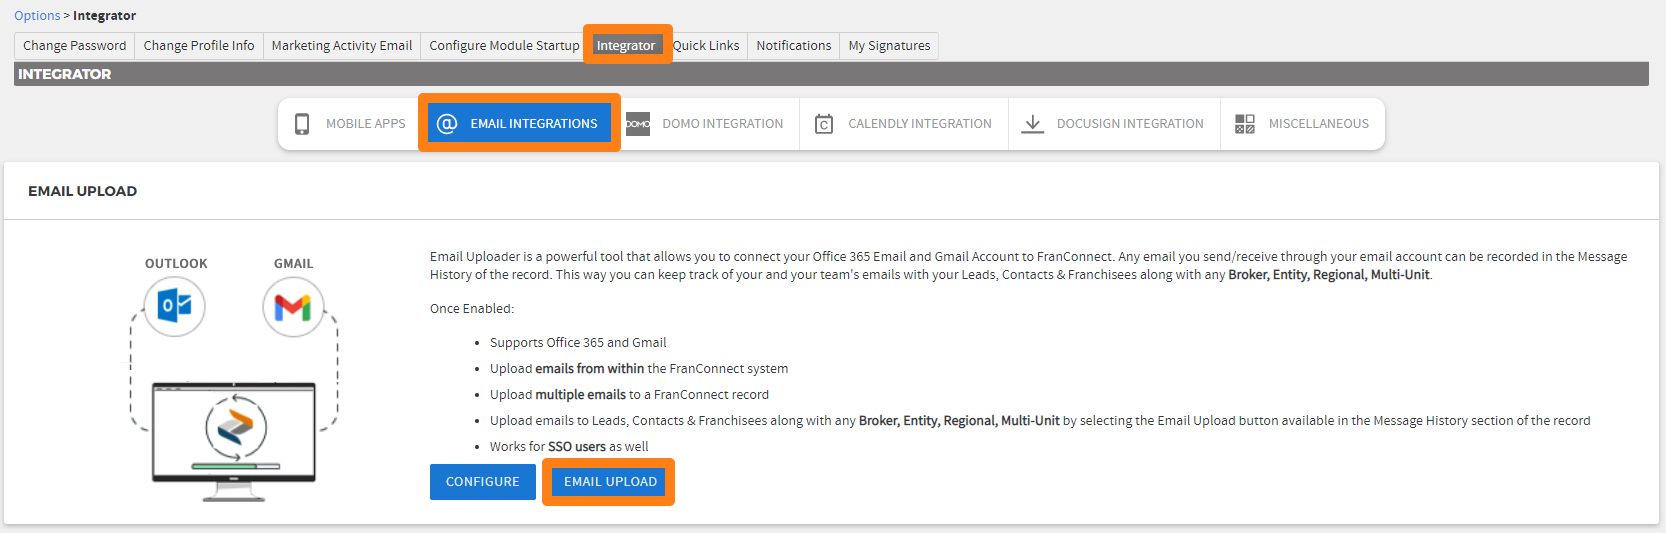Click the GMAIL label
Screen dimensions: 1666x533
click(x=294, y=264)
